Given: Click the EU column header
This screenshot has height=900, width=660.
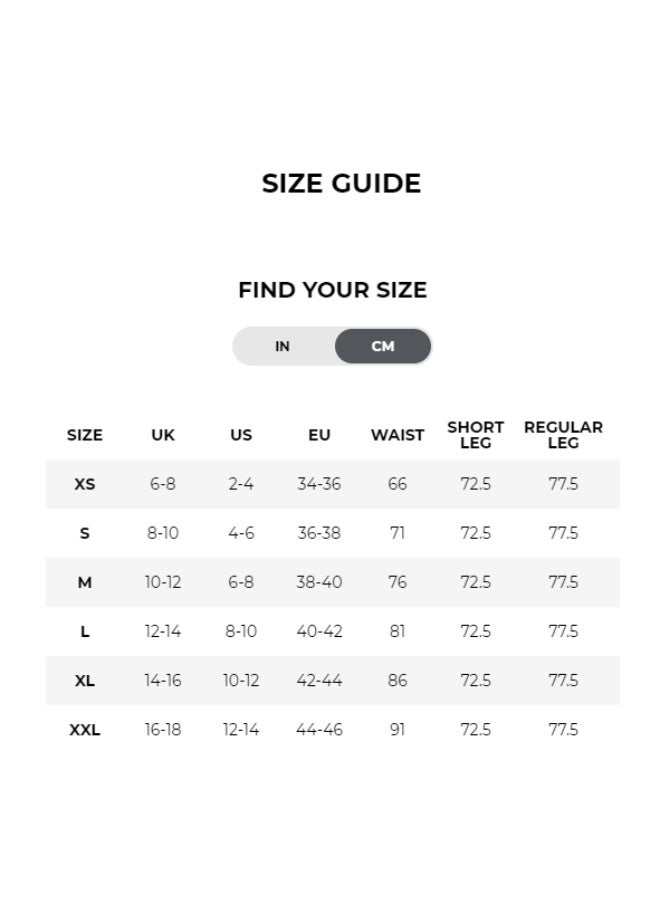Looking at the screenshot, I should (320, 435).
